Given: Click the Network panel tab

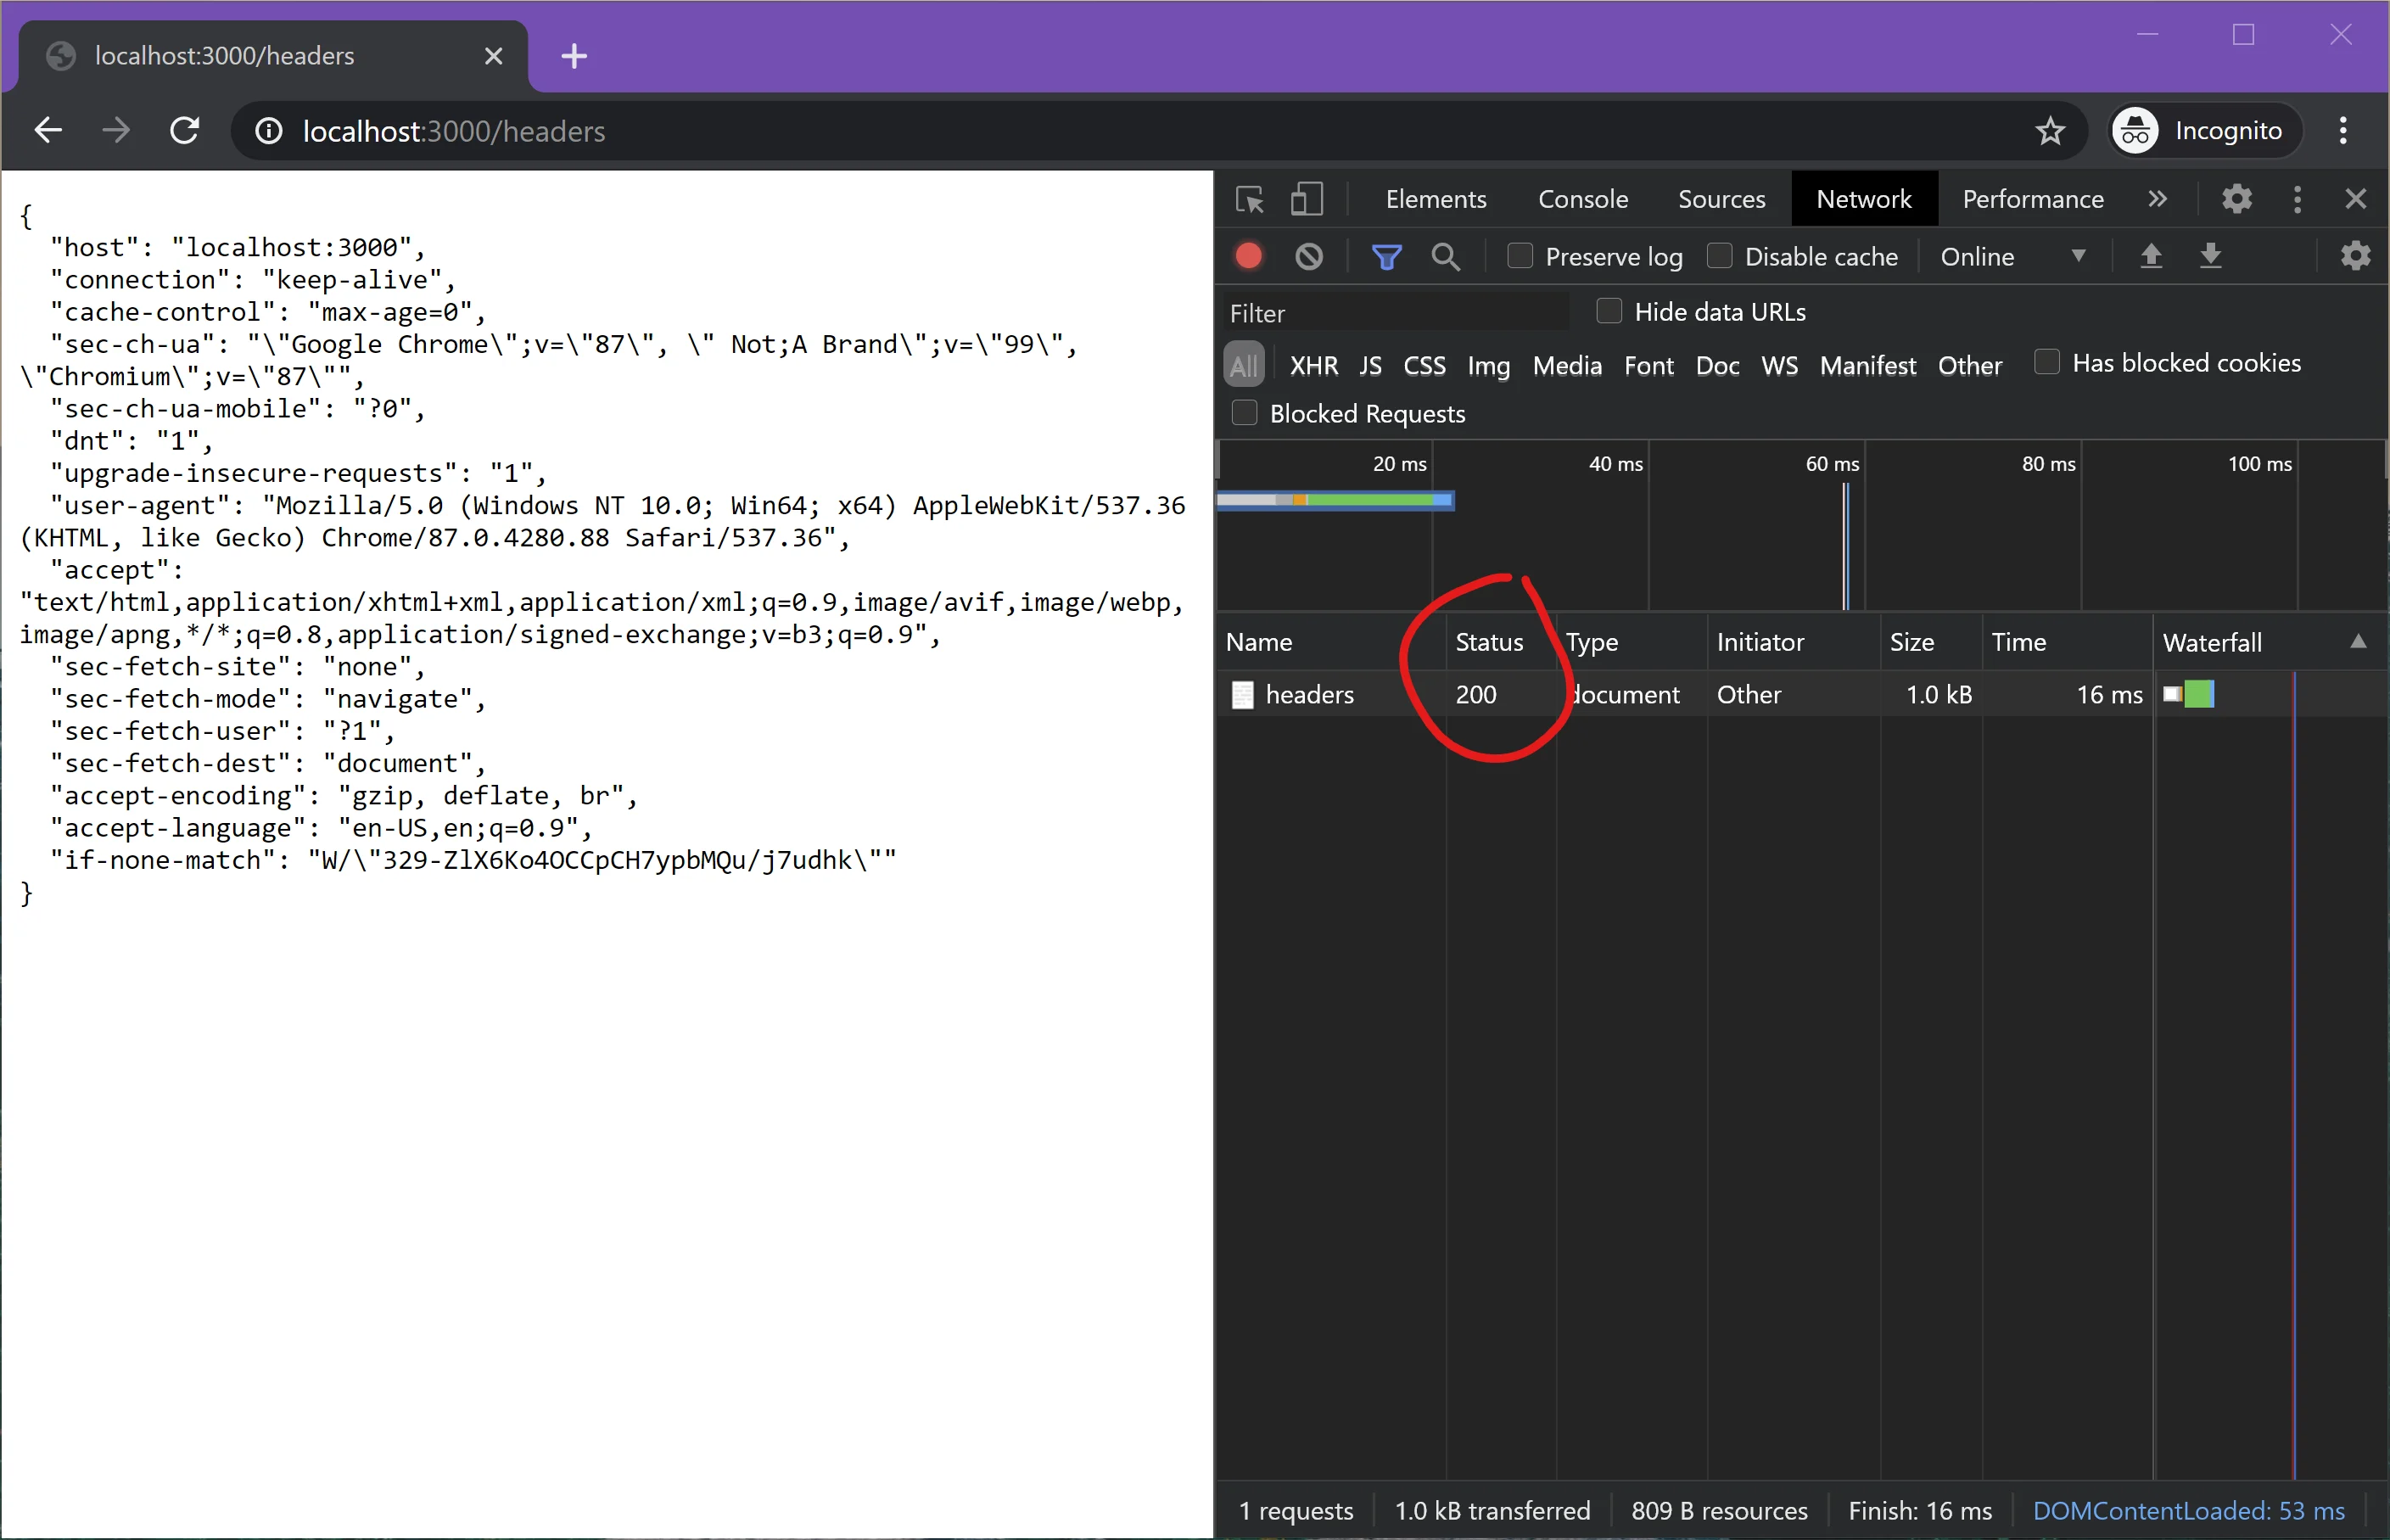Looking at the screenshot, I should pos(1862,197).
